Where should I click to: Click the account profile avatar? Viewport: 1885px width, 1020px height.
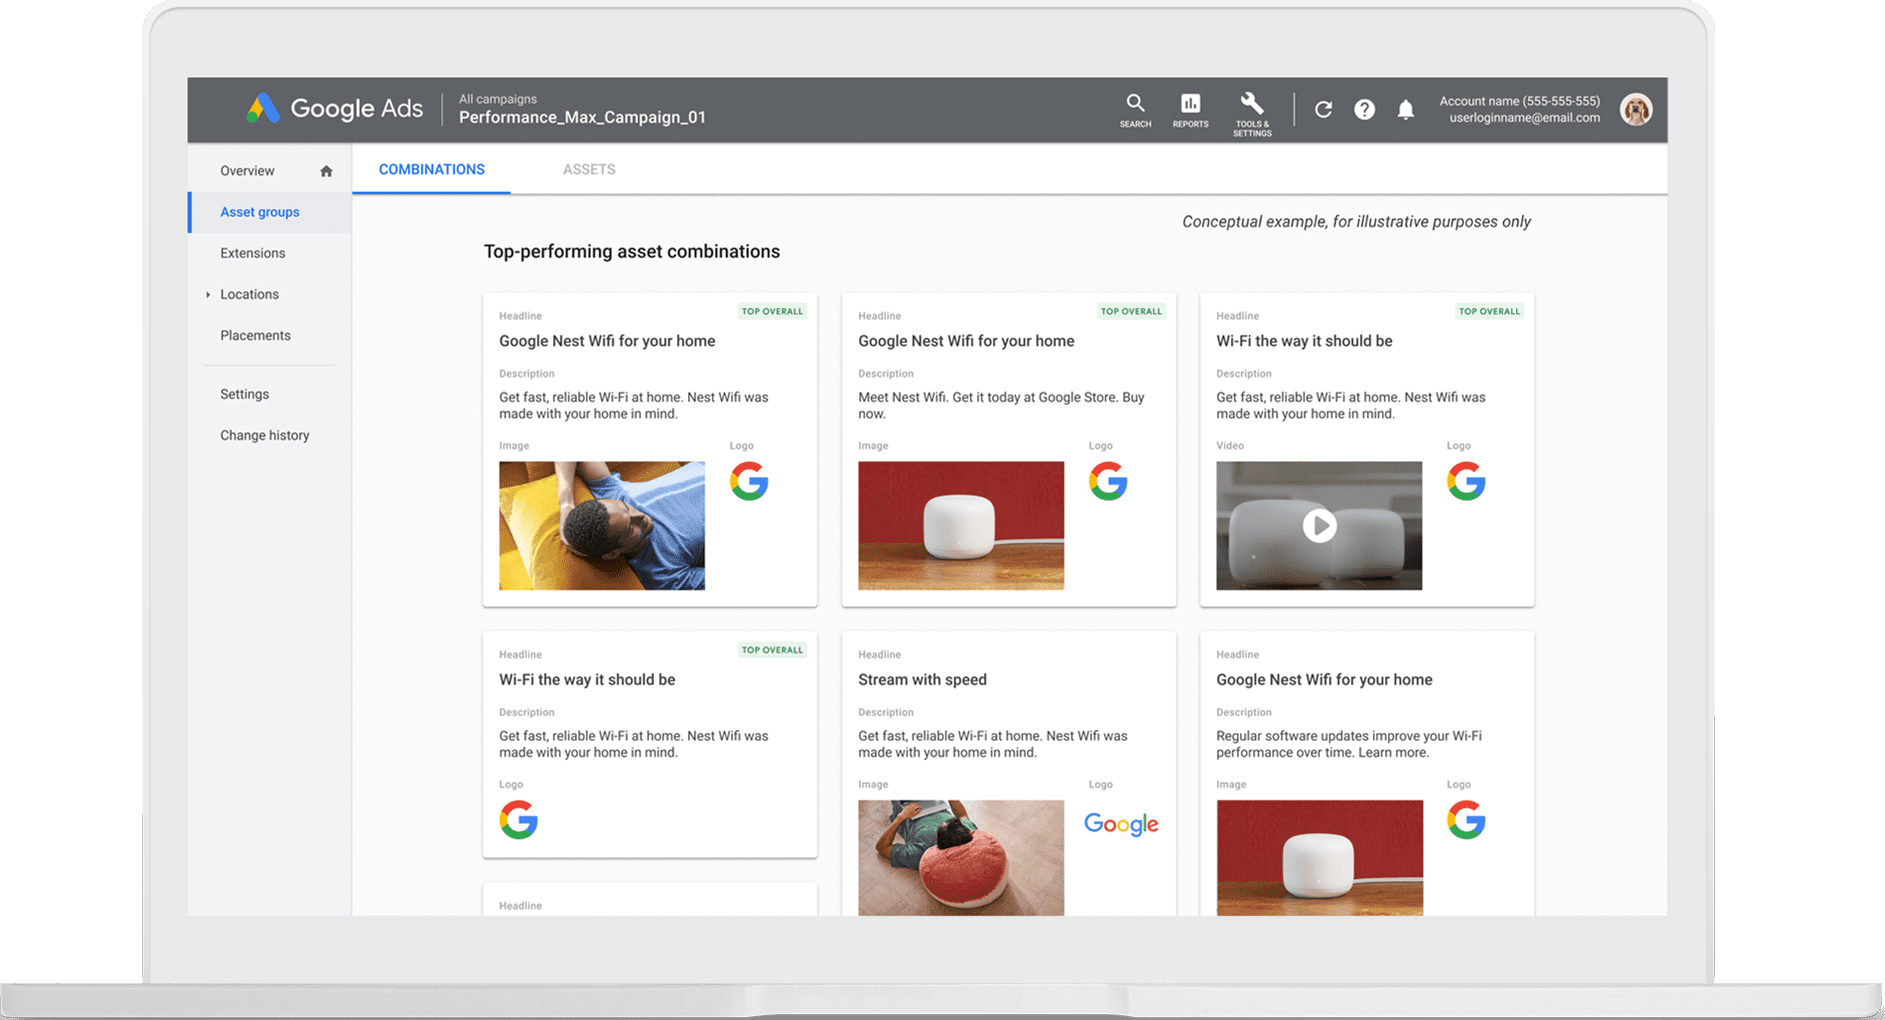click(1636, 110)
